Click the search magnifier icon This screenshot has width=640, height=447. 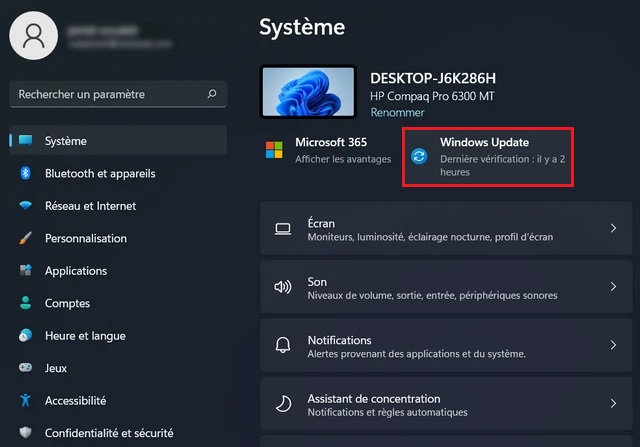pos(211,94)
